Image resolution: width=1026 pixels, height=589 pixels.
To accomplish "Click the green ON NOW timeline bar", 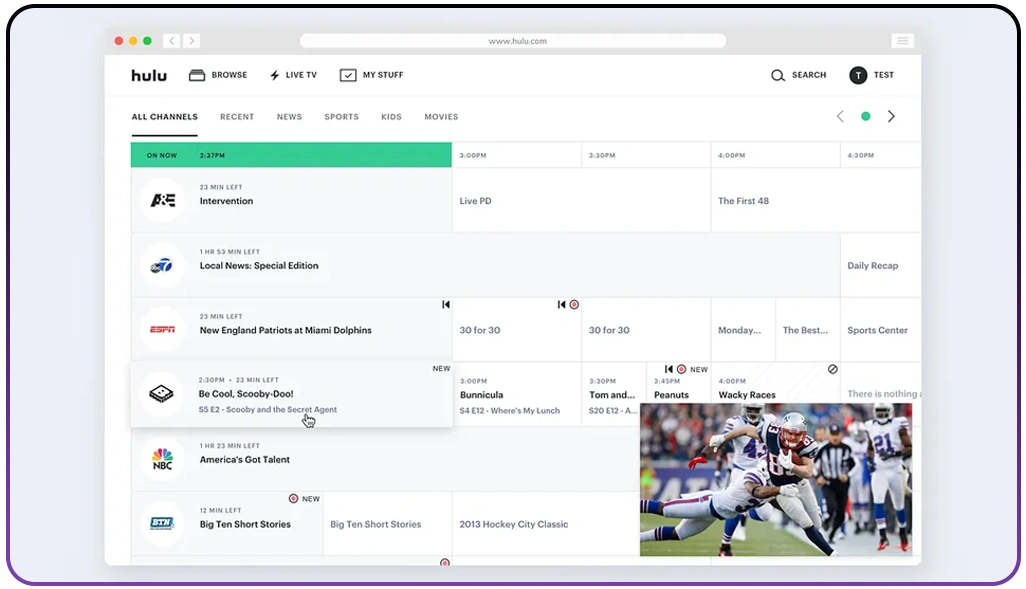I will tap(290, 155).
